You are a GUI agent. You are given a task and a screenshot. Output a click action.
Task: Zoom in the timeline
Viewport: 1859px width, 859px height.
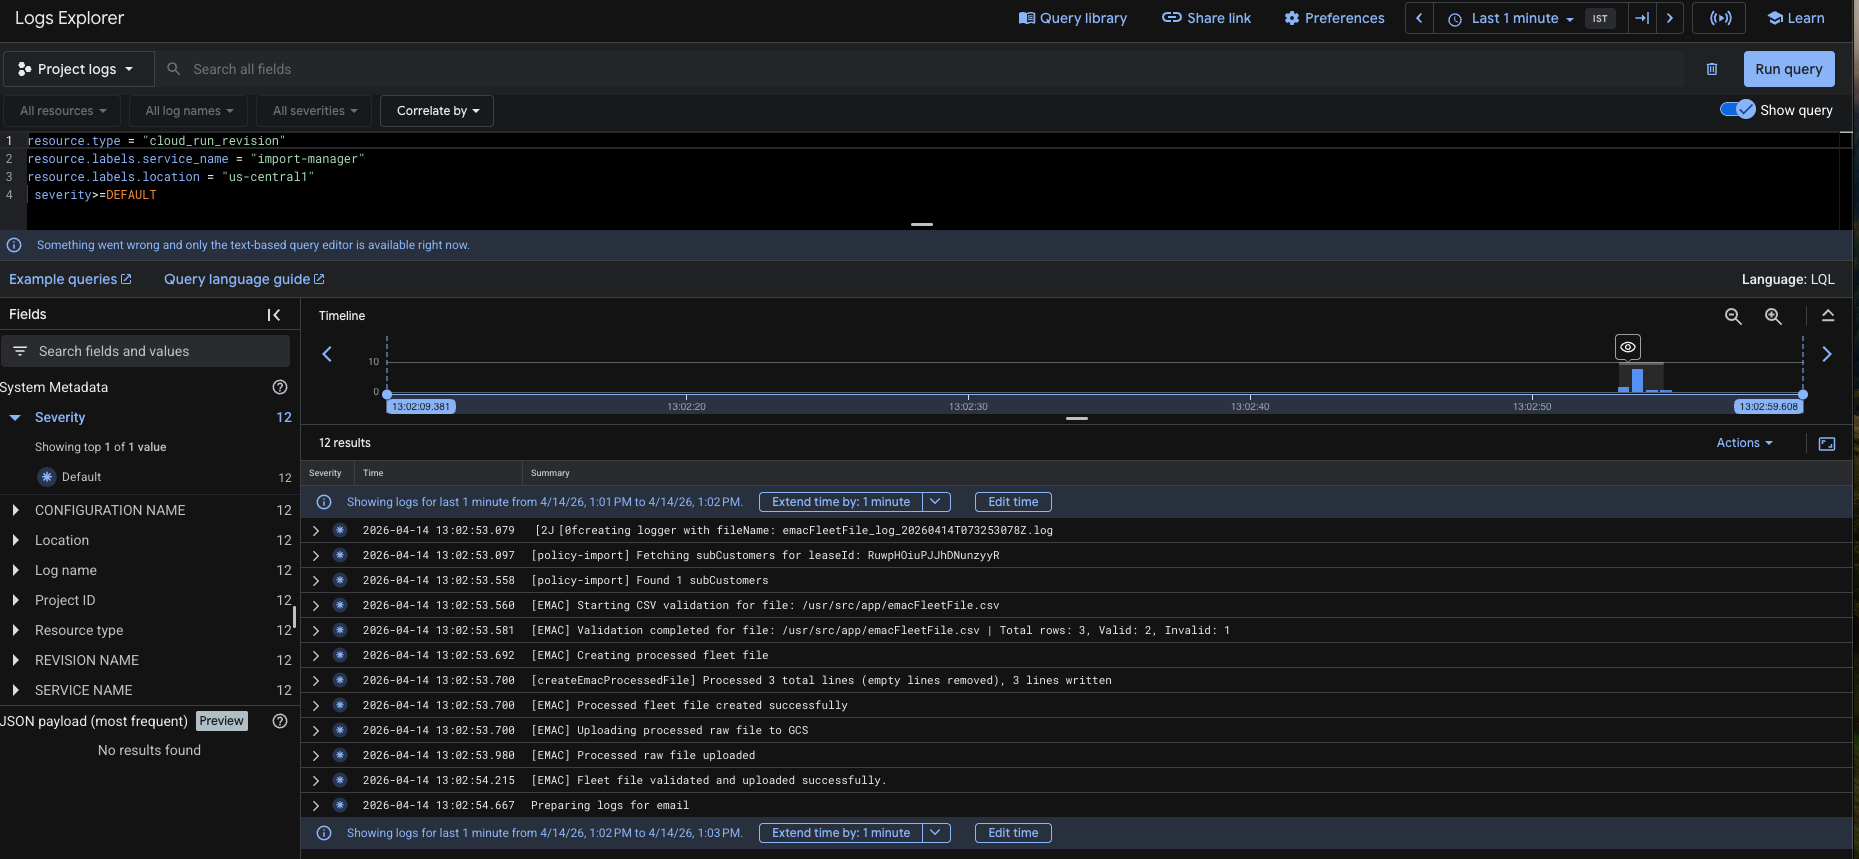pyautogui.click(x=1773, y=316)
